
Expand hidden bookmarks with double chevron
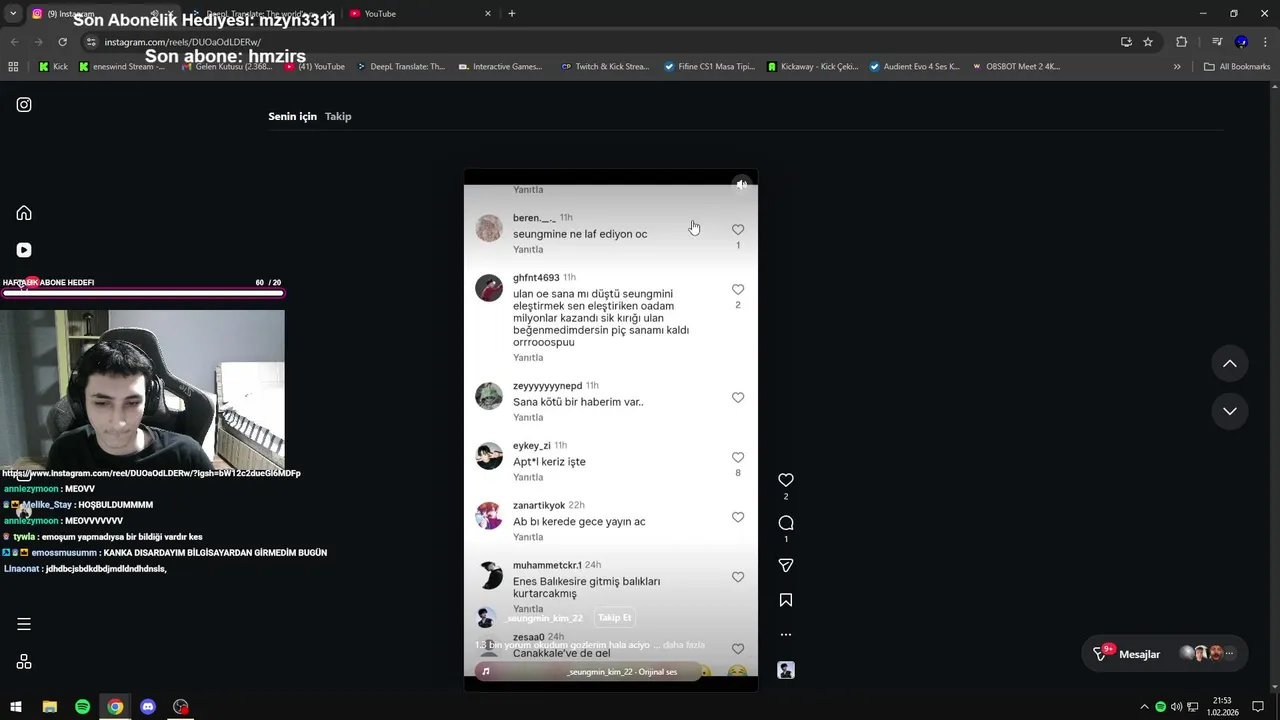pos(1177,67)
